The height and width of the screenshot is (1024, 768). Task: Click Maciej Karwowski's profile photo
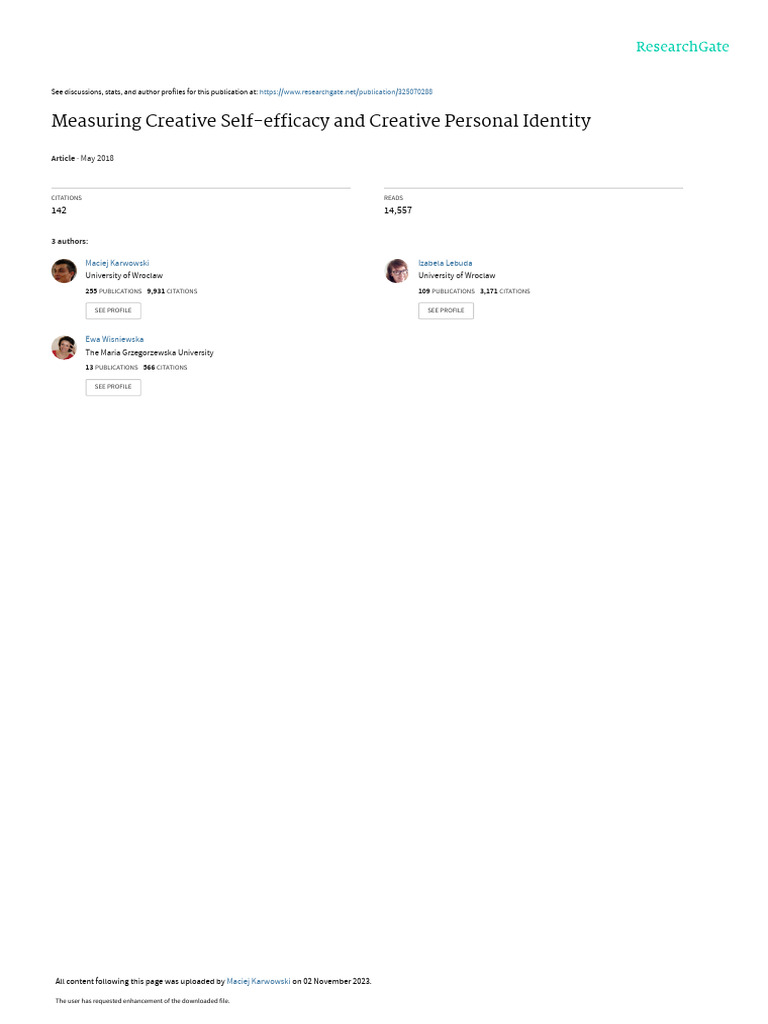tap(64, 270)
